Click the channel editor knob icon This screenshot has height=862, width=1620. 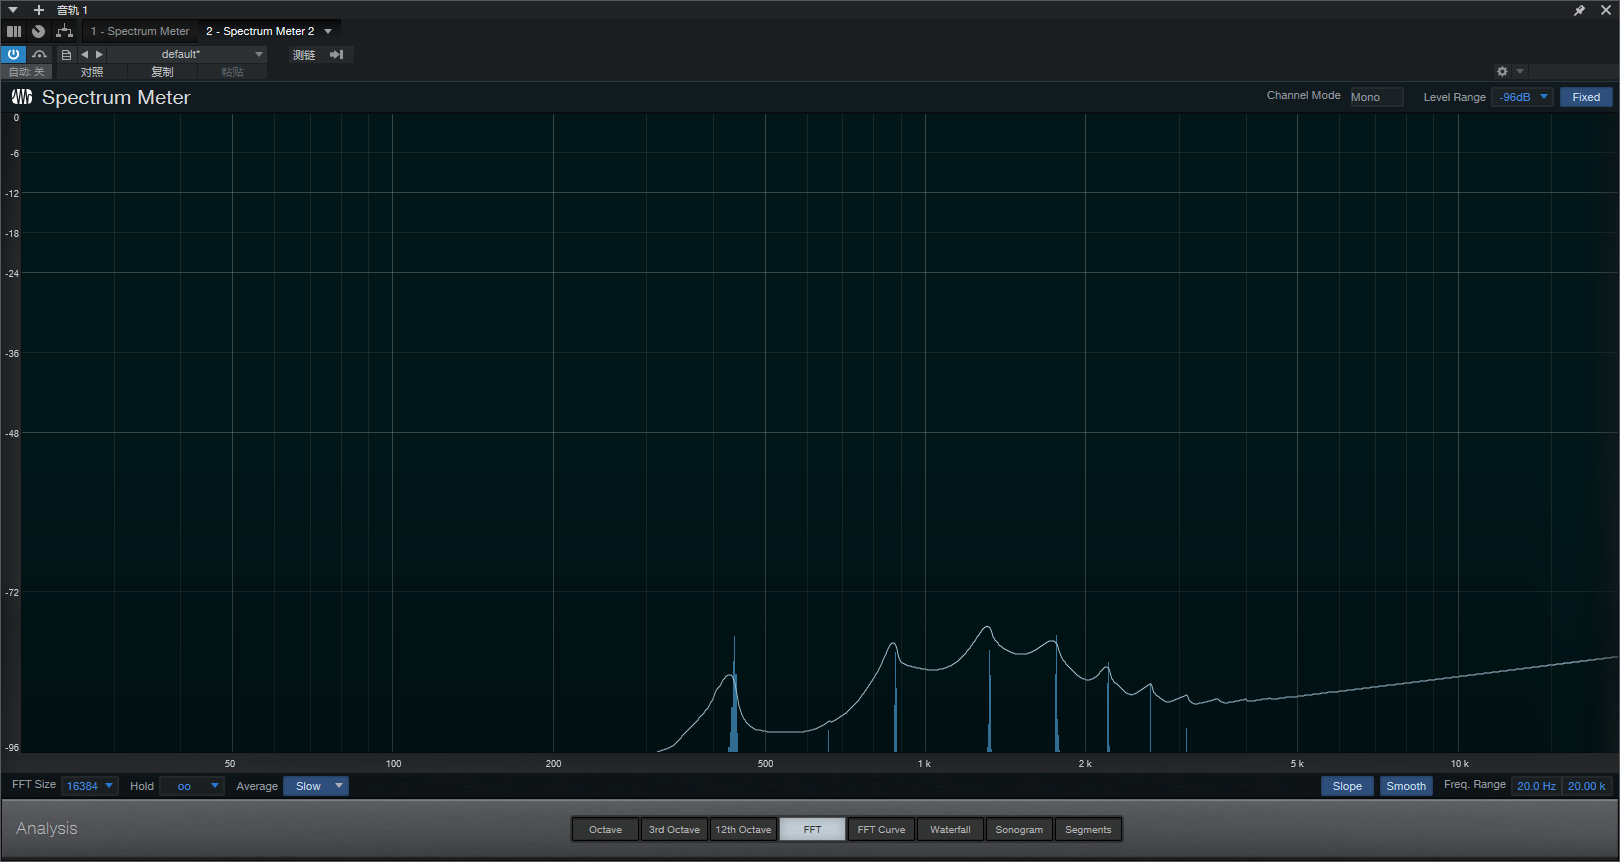[x=39, y=31]
